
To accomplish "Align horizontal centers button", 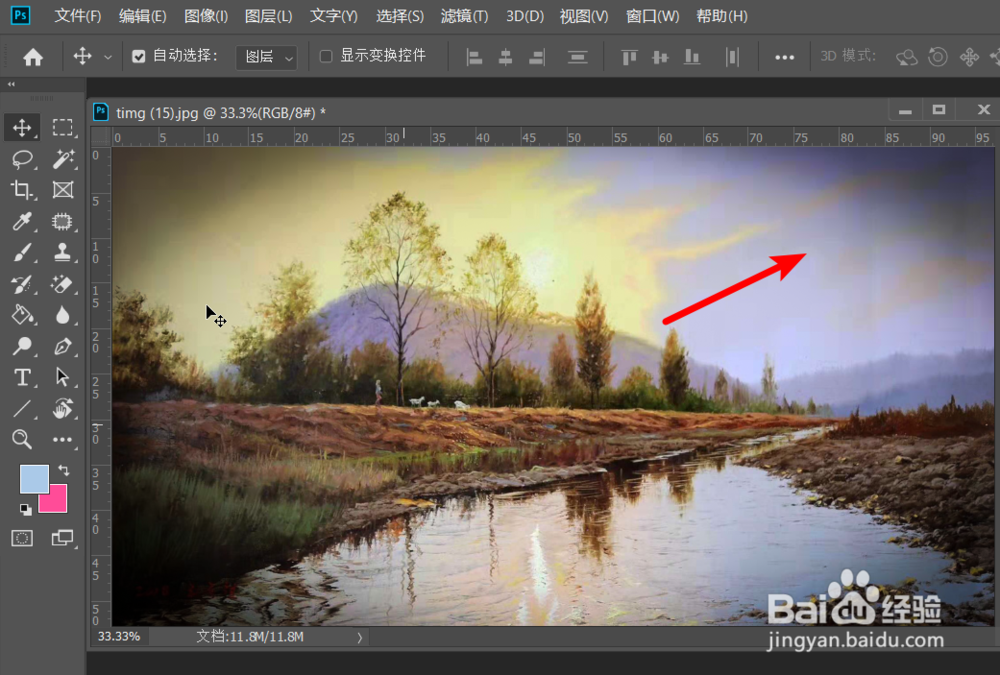I will pyautogui.click(x=505, y=57).
